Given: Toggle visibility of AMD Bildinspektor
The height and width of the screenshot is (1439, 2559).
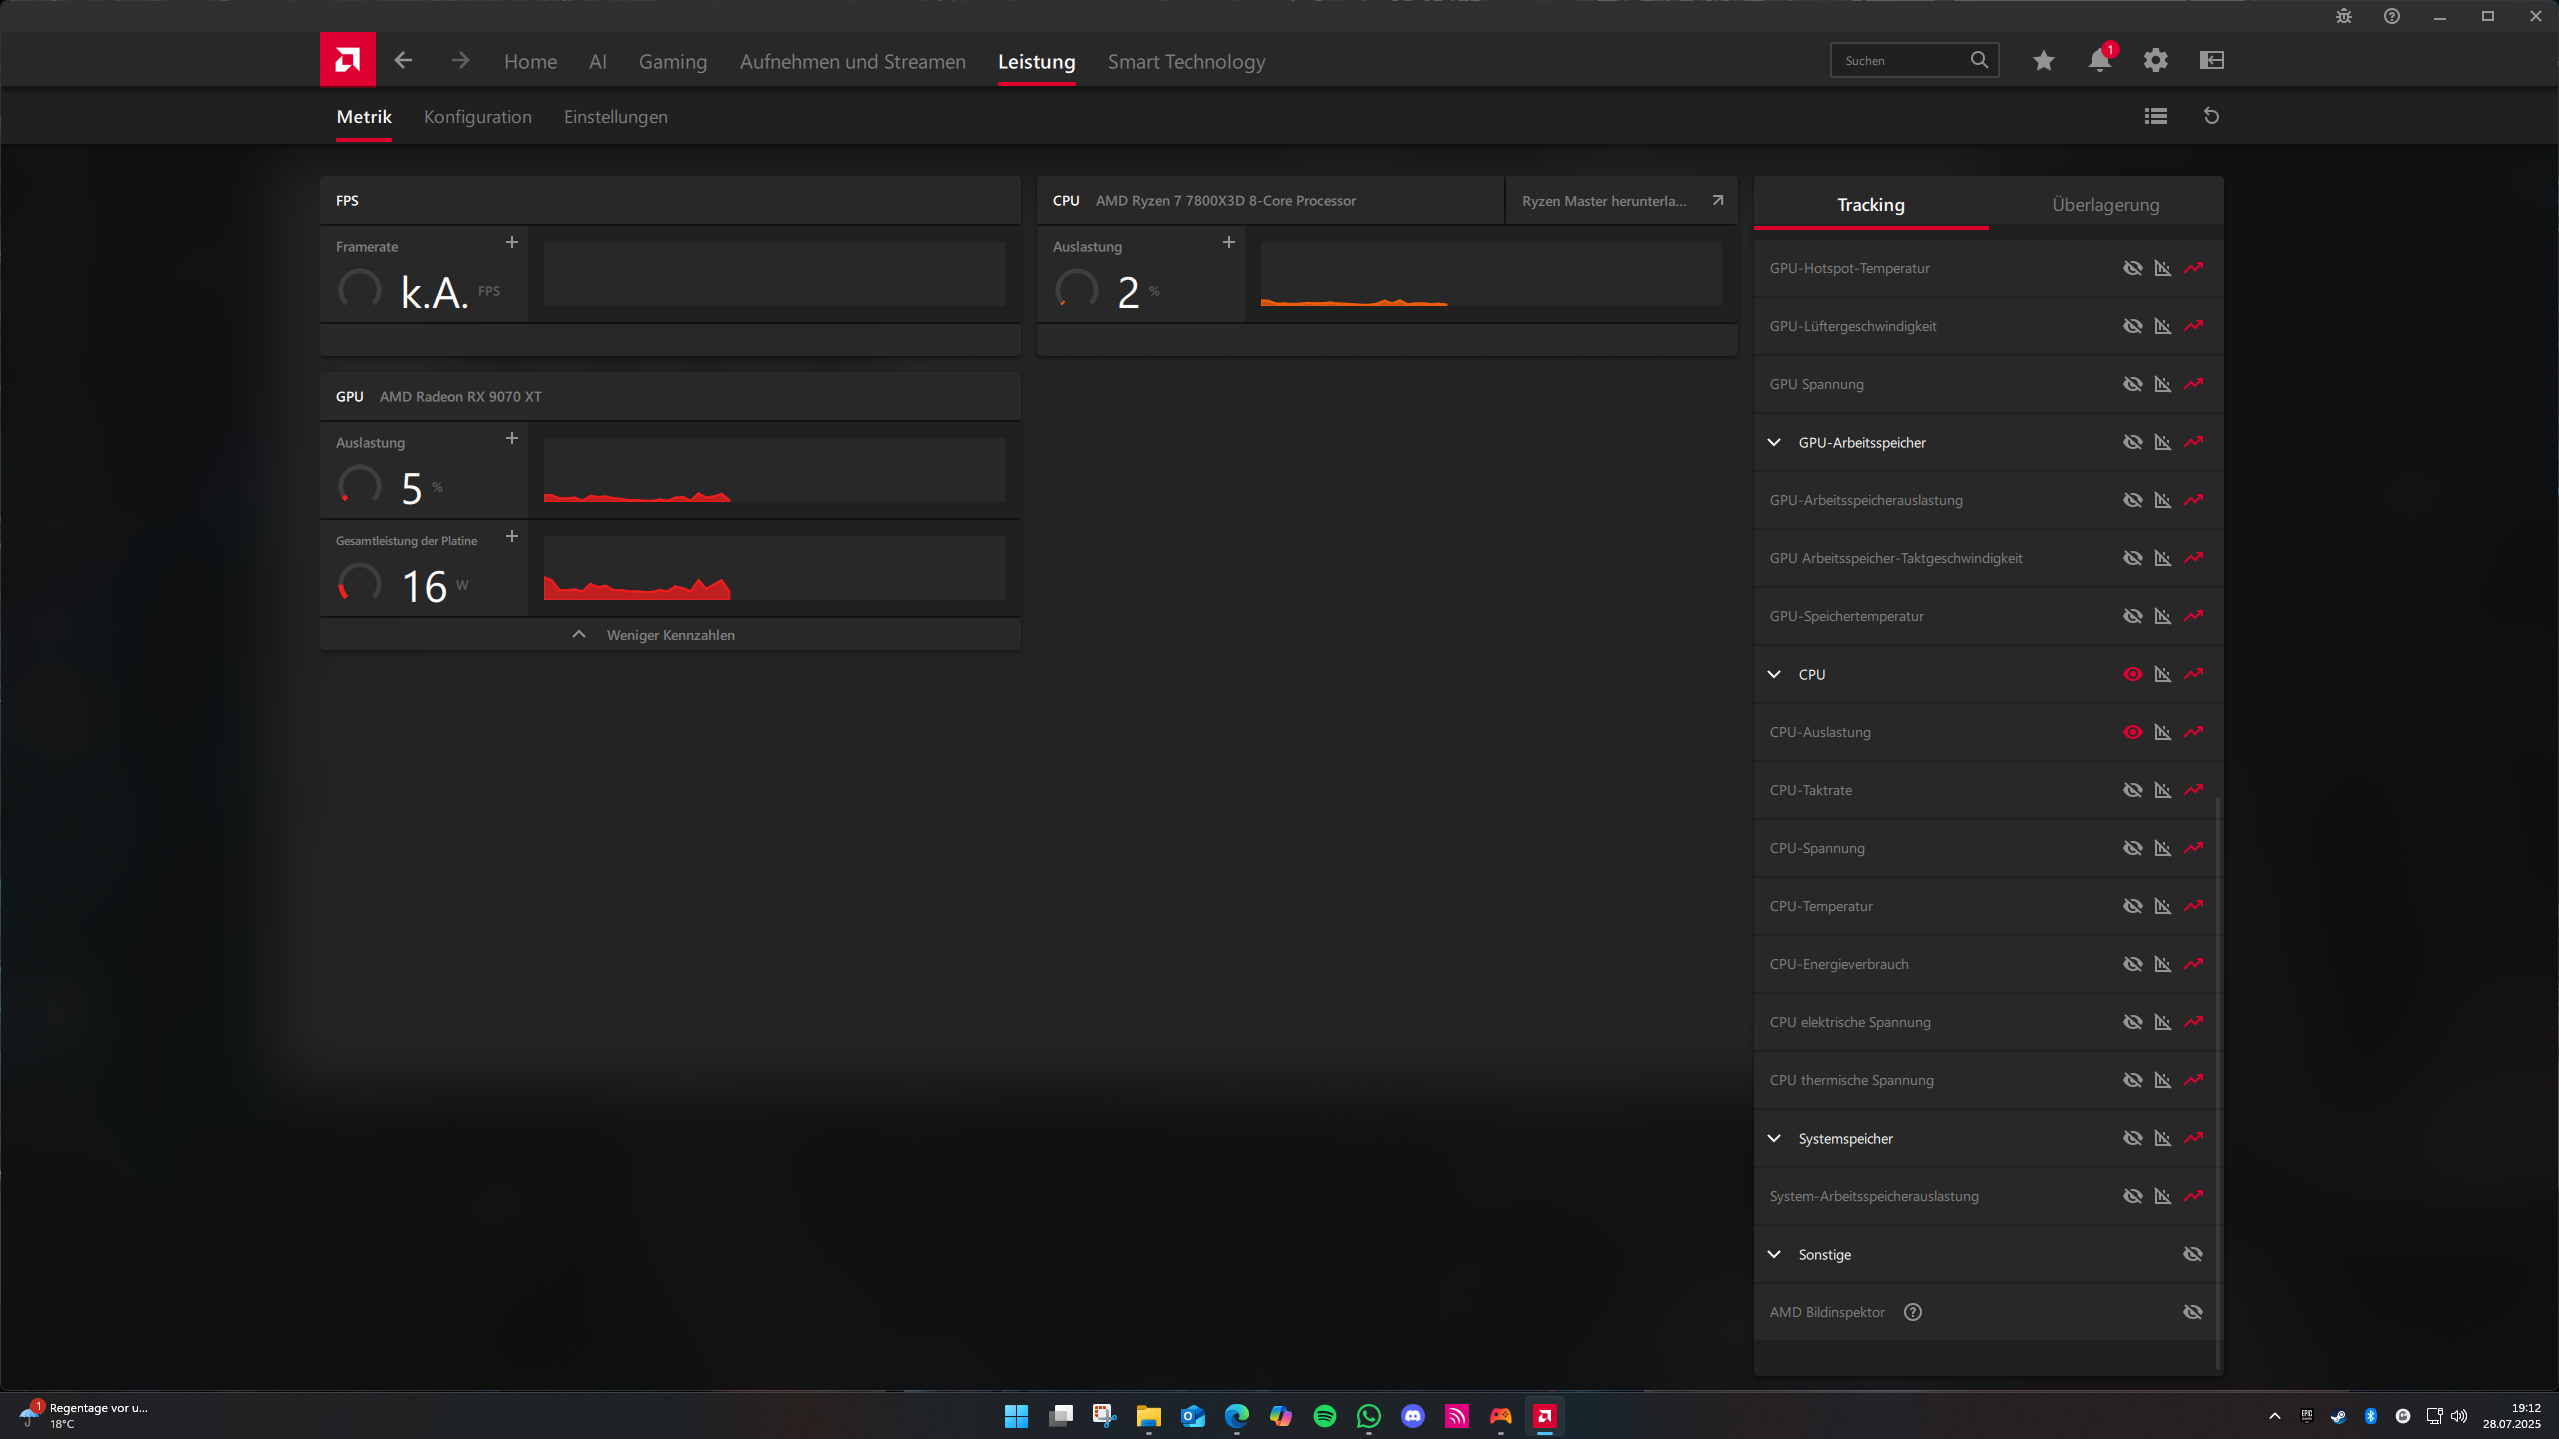Looking at the screenshot, I should coord(2192,1312).
